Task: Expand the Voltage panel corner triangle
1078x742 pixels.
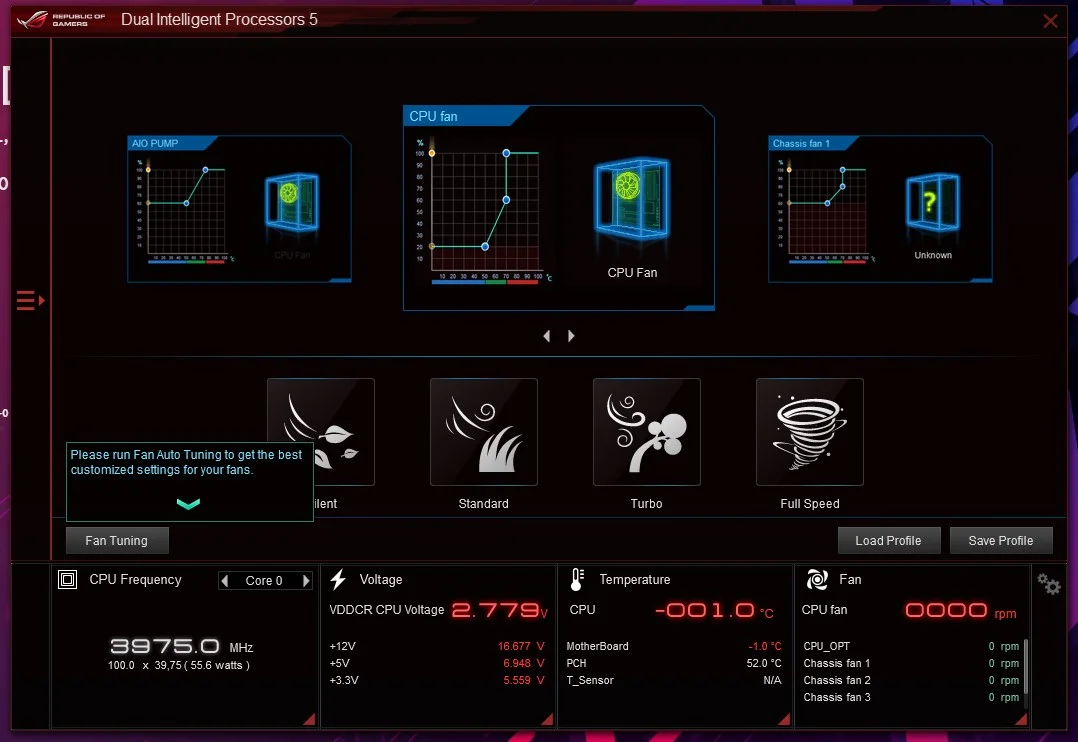Action: point(547,719)
